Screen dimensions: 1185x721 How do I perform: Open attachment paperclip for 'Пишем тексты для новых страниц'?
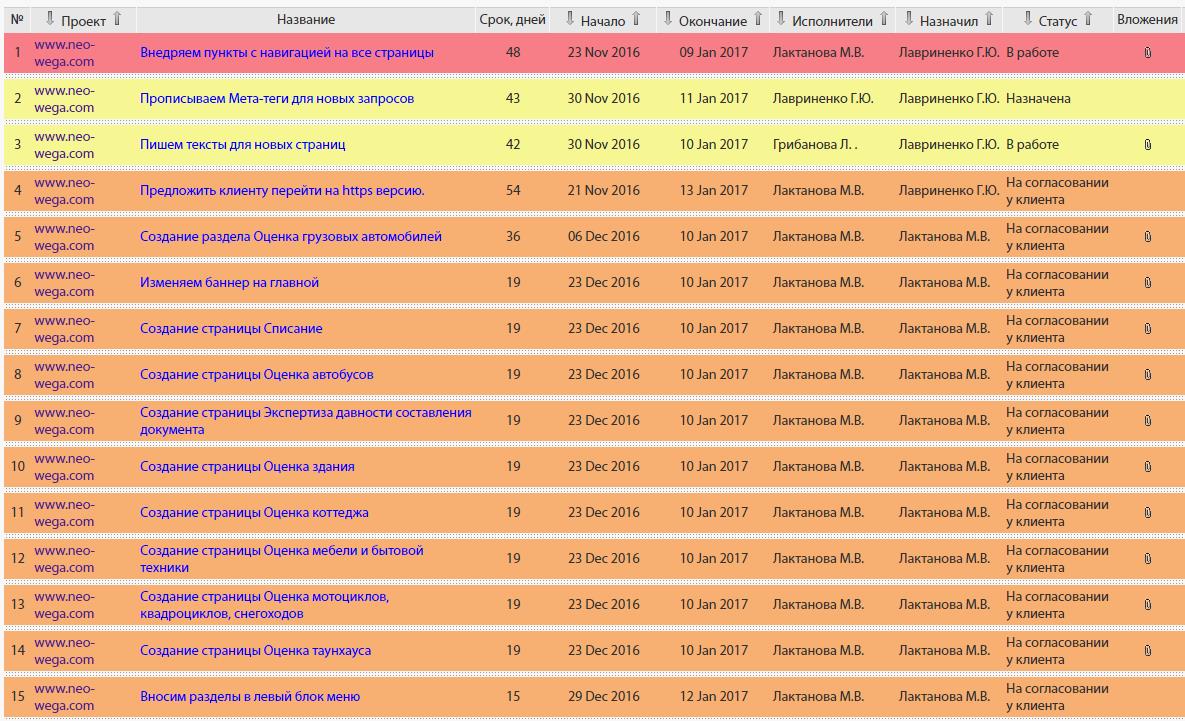(x=1147, y=144)
